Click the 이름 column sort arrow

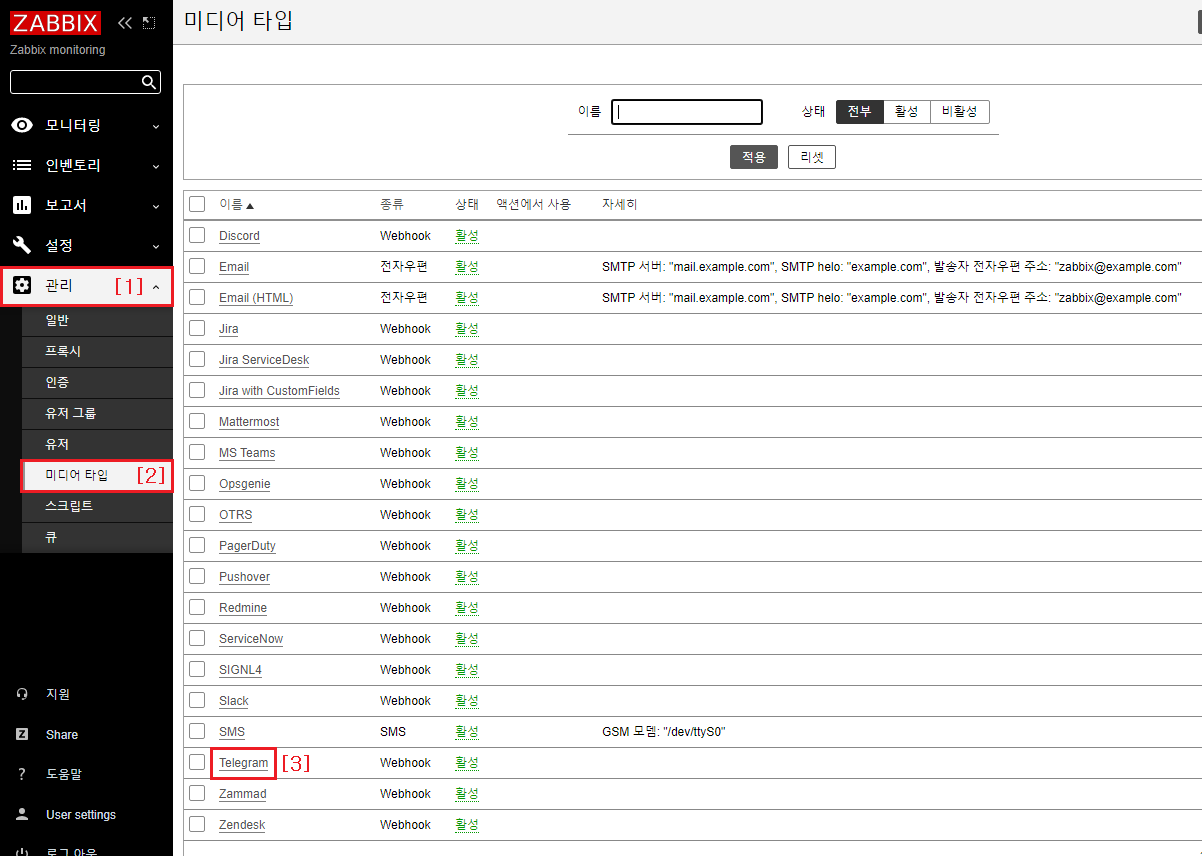point(250,205)
